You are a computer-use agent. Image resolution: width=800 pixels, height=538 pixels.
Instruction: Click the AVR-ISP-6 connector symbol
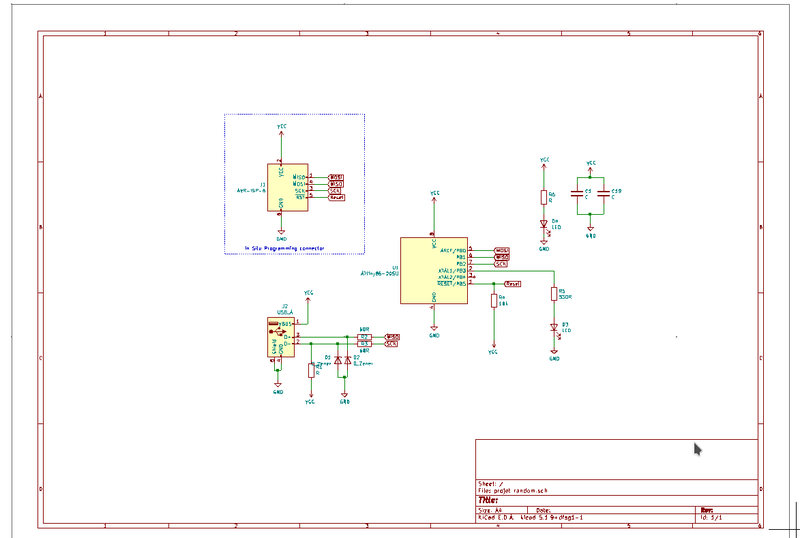[x=281, y=187]
